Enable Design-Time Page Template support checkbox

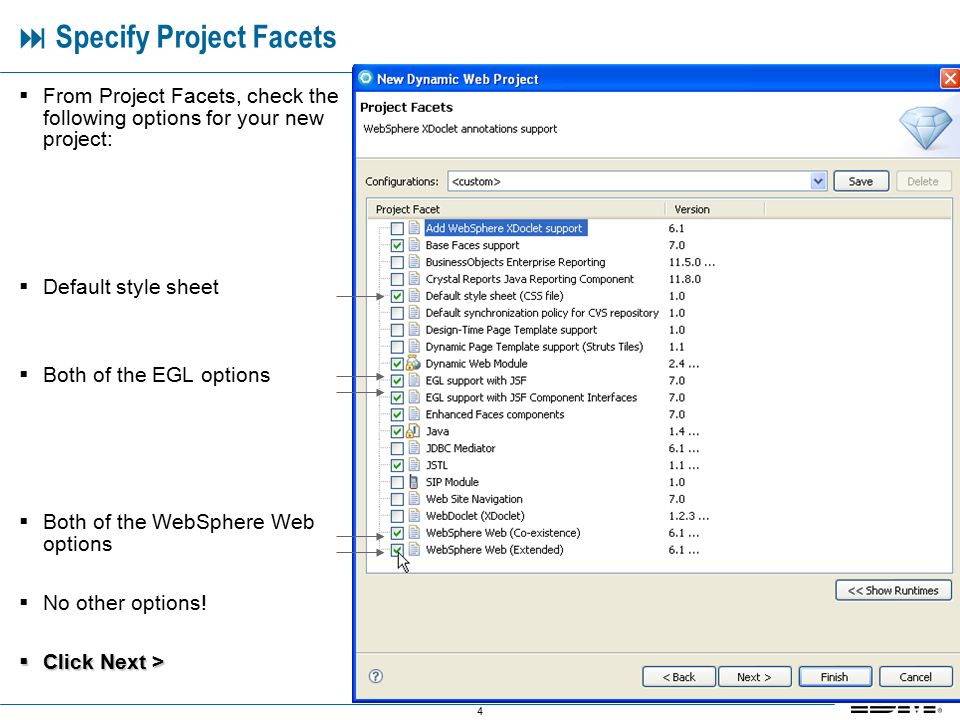[397, 330]
